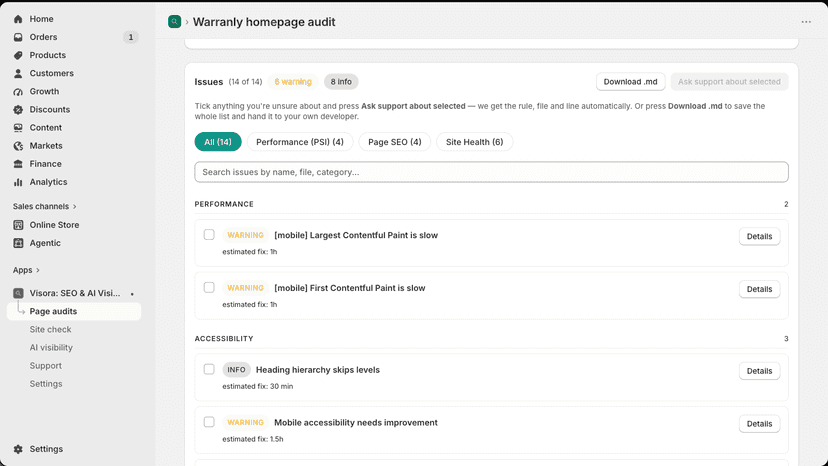
Task: Filter issues by 8 info badge
Action: (x=341, y=82)
